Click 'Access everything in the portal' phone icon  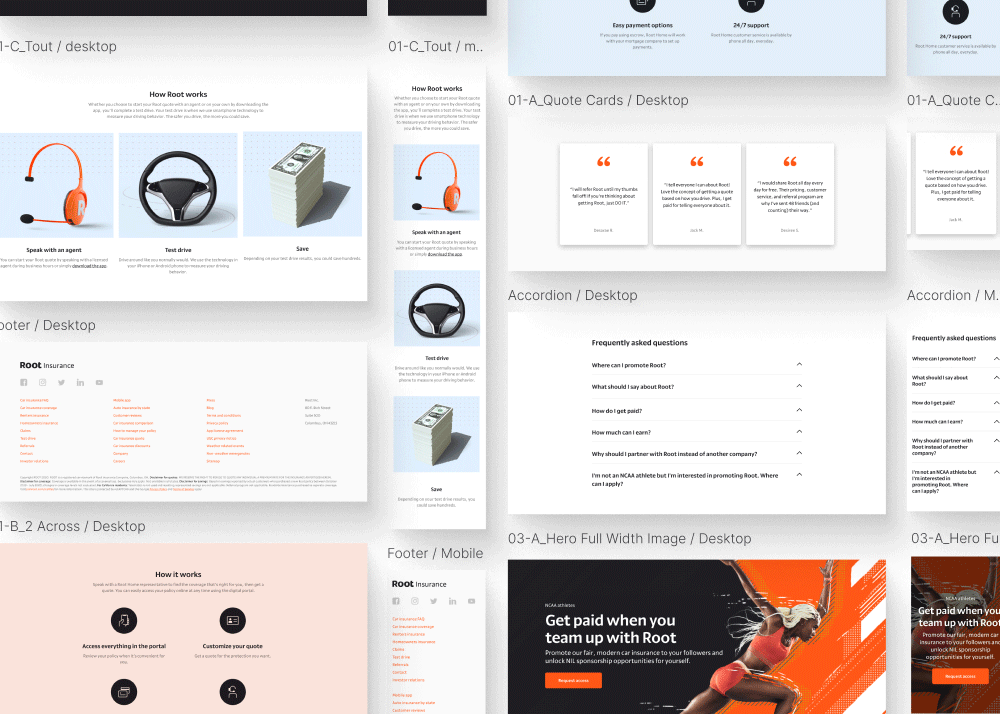[124, 620]
